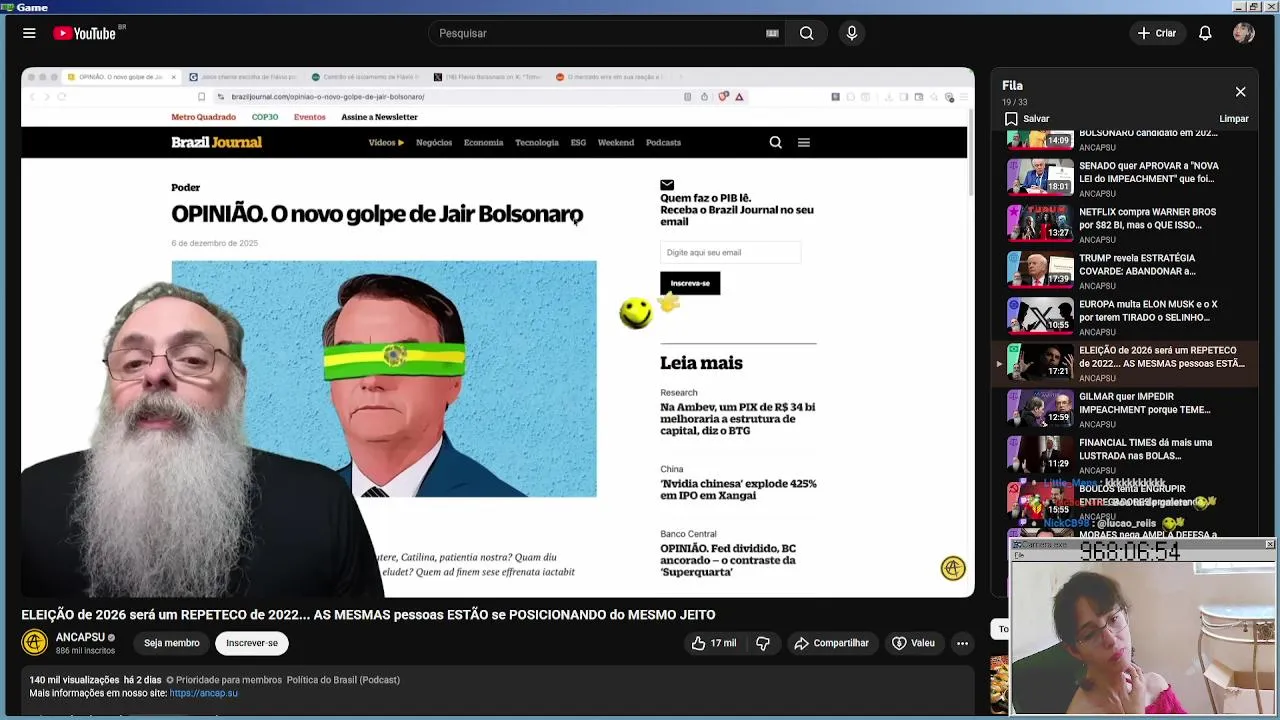Image resolution: width=1280 pixels, height=720 pixels.
Task: Click the Brazil Journal search icon in video
Action: (775, 142)
